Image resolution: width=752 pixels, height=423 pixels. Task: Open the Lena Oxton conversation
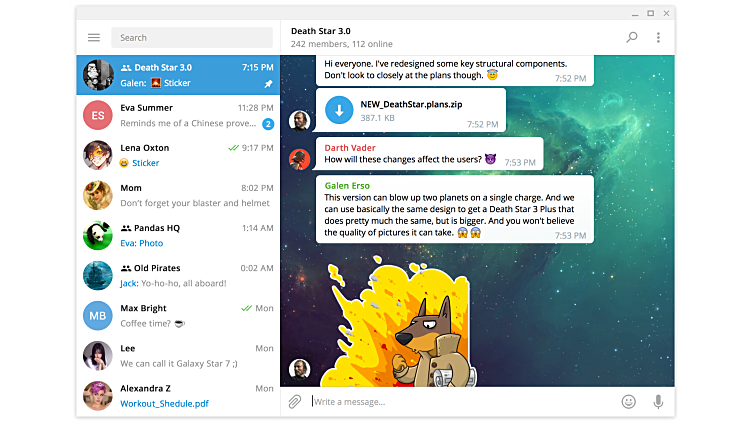point(178,155)
